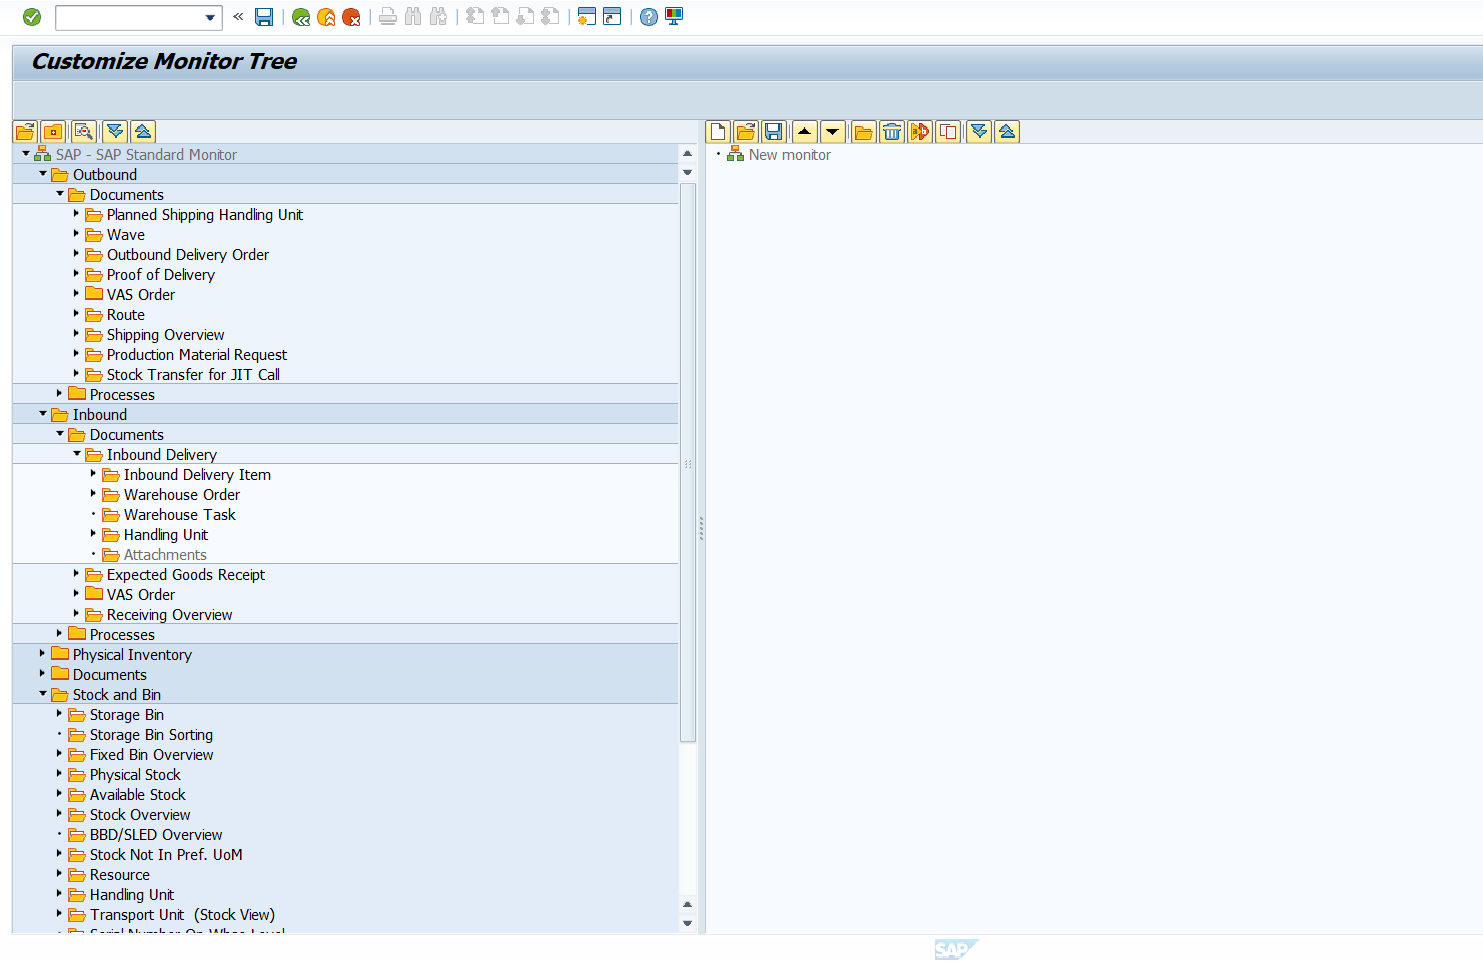Click the open-folder icon in the right panel toolbar

pos(745,132)
